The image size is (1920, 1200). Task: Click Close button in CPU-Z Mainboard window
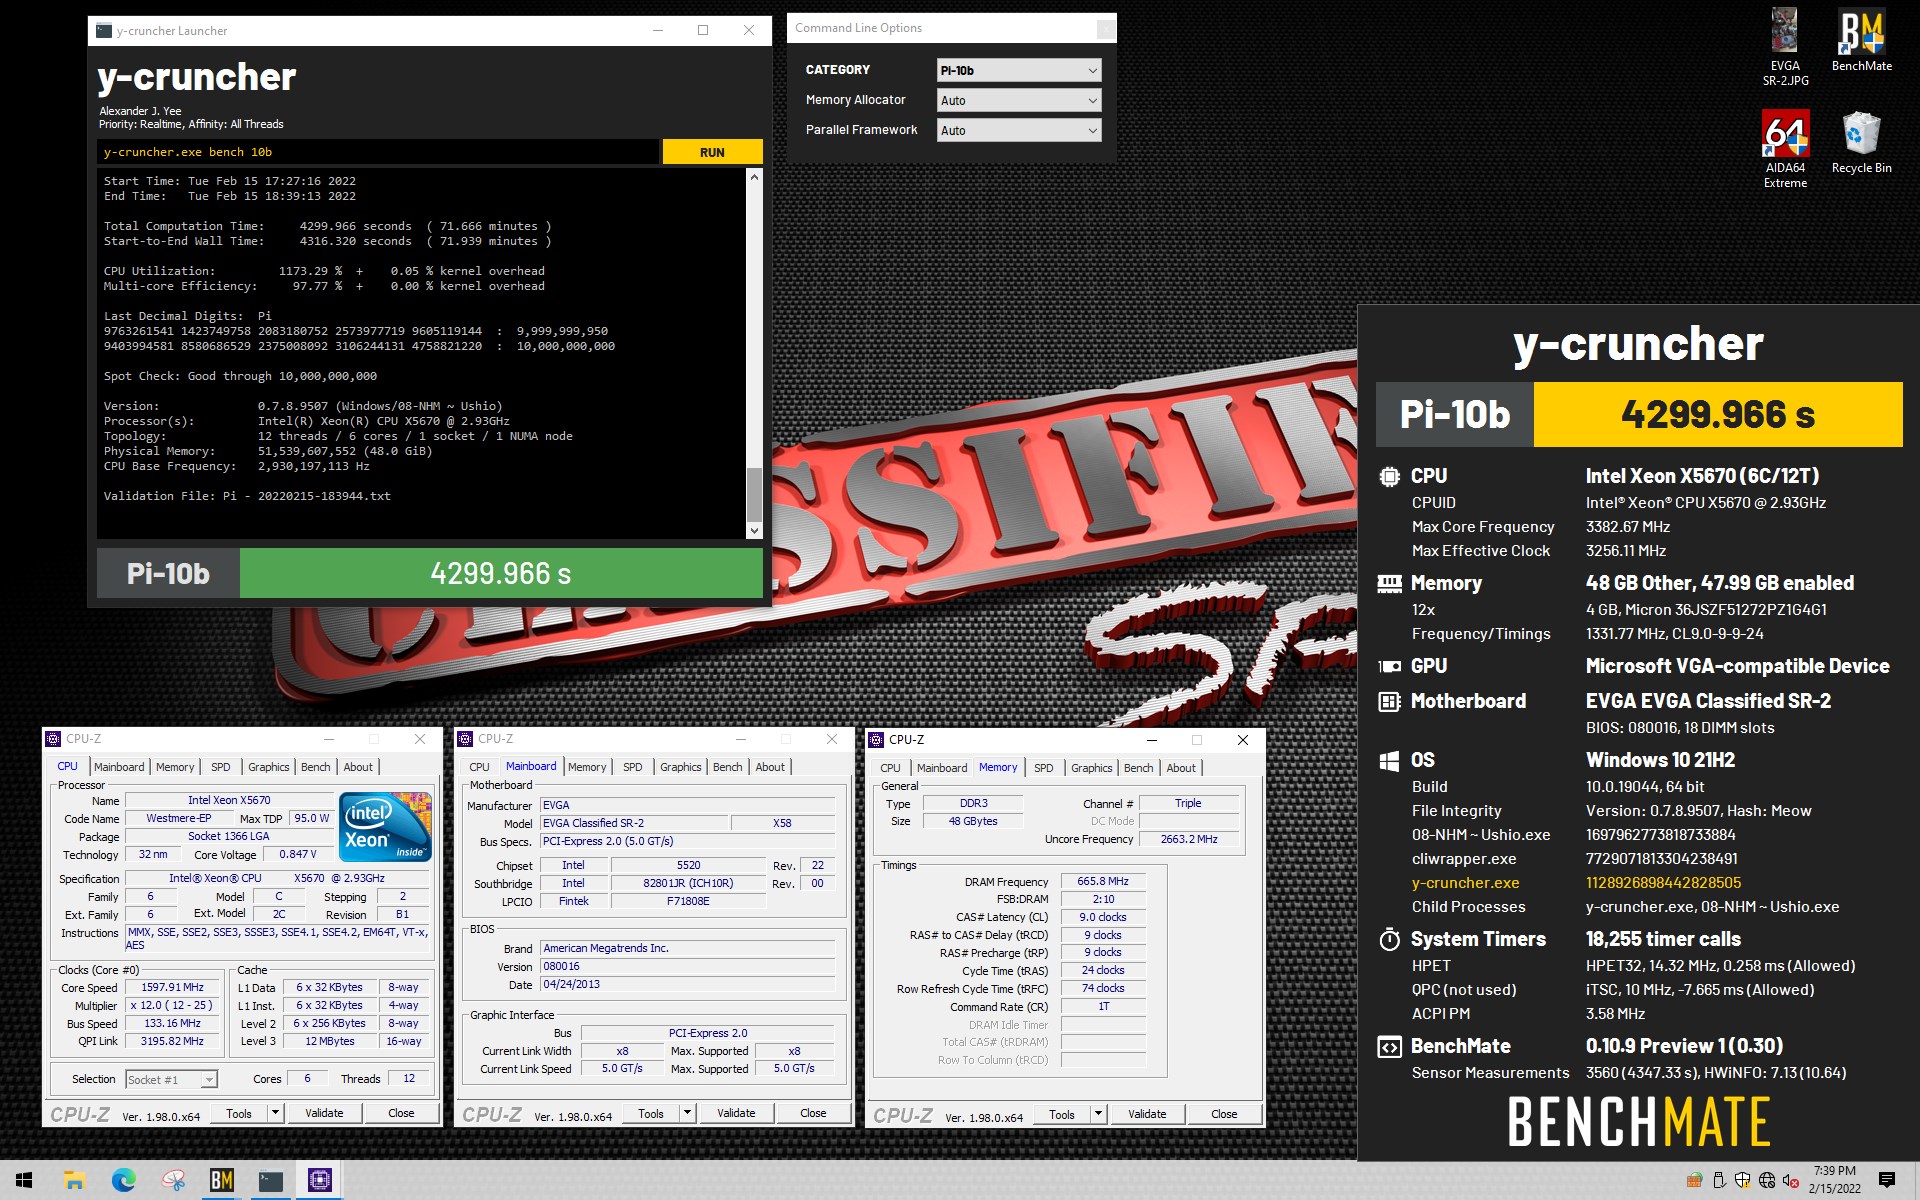[813, 1113]
